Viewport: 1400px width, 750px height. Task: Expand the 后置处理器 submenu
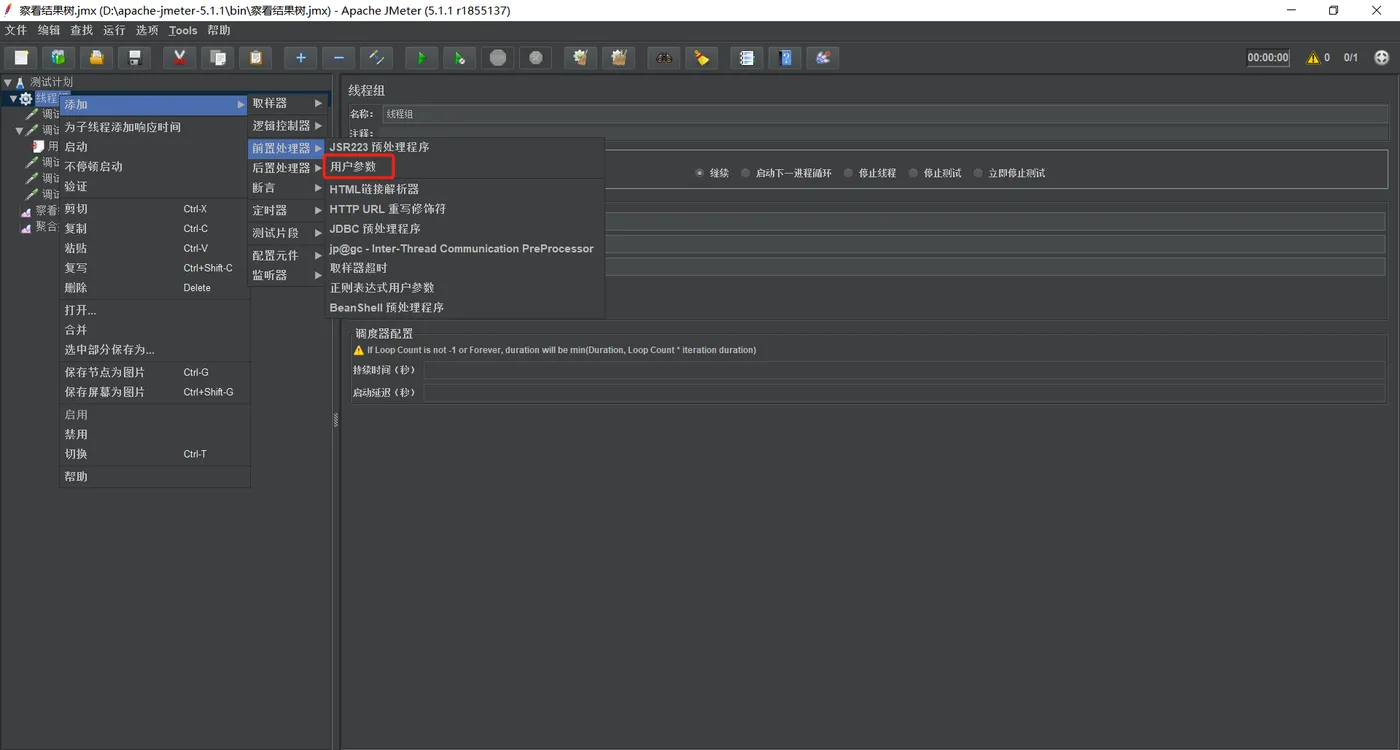[287, 168]
